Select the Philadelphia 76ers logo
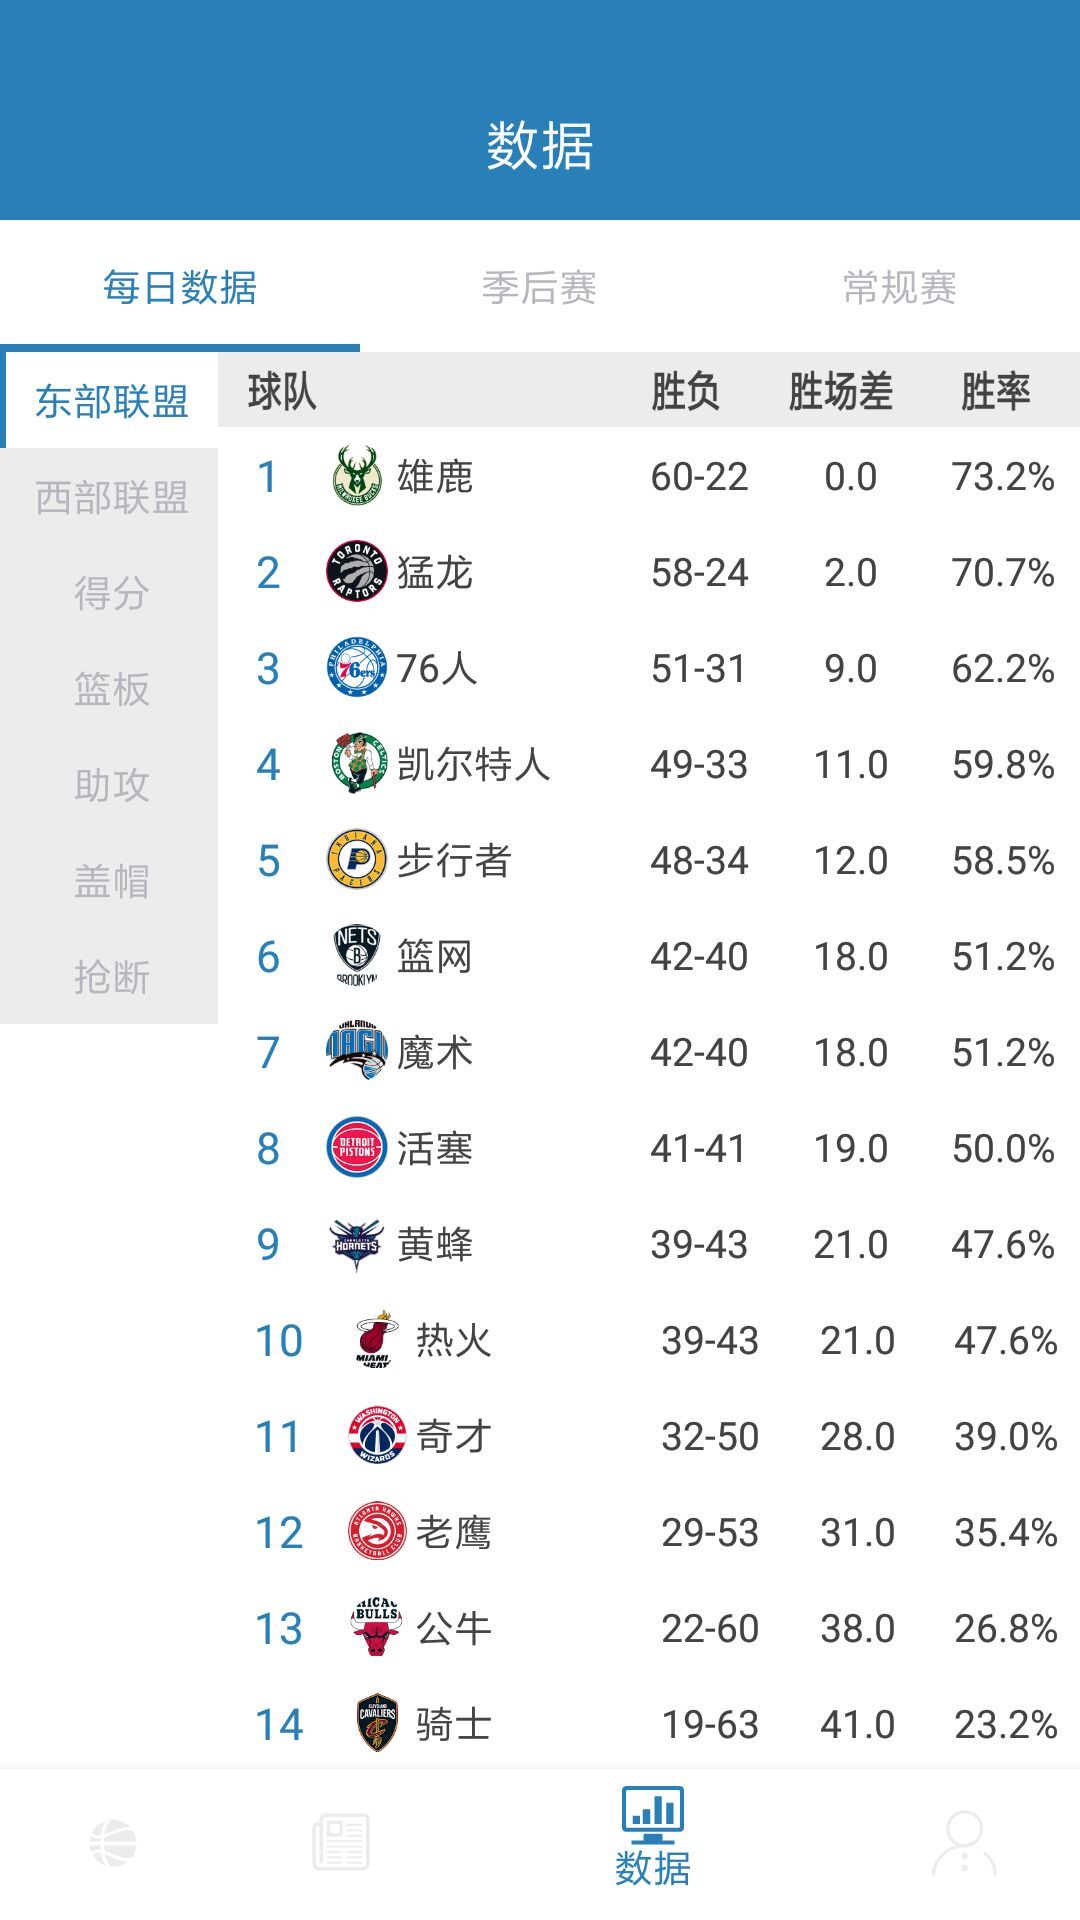 click(x=357, y=668)
